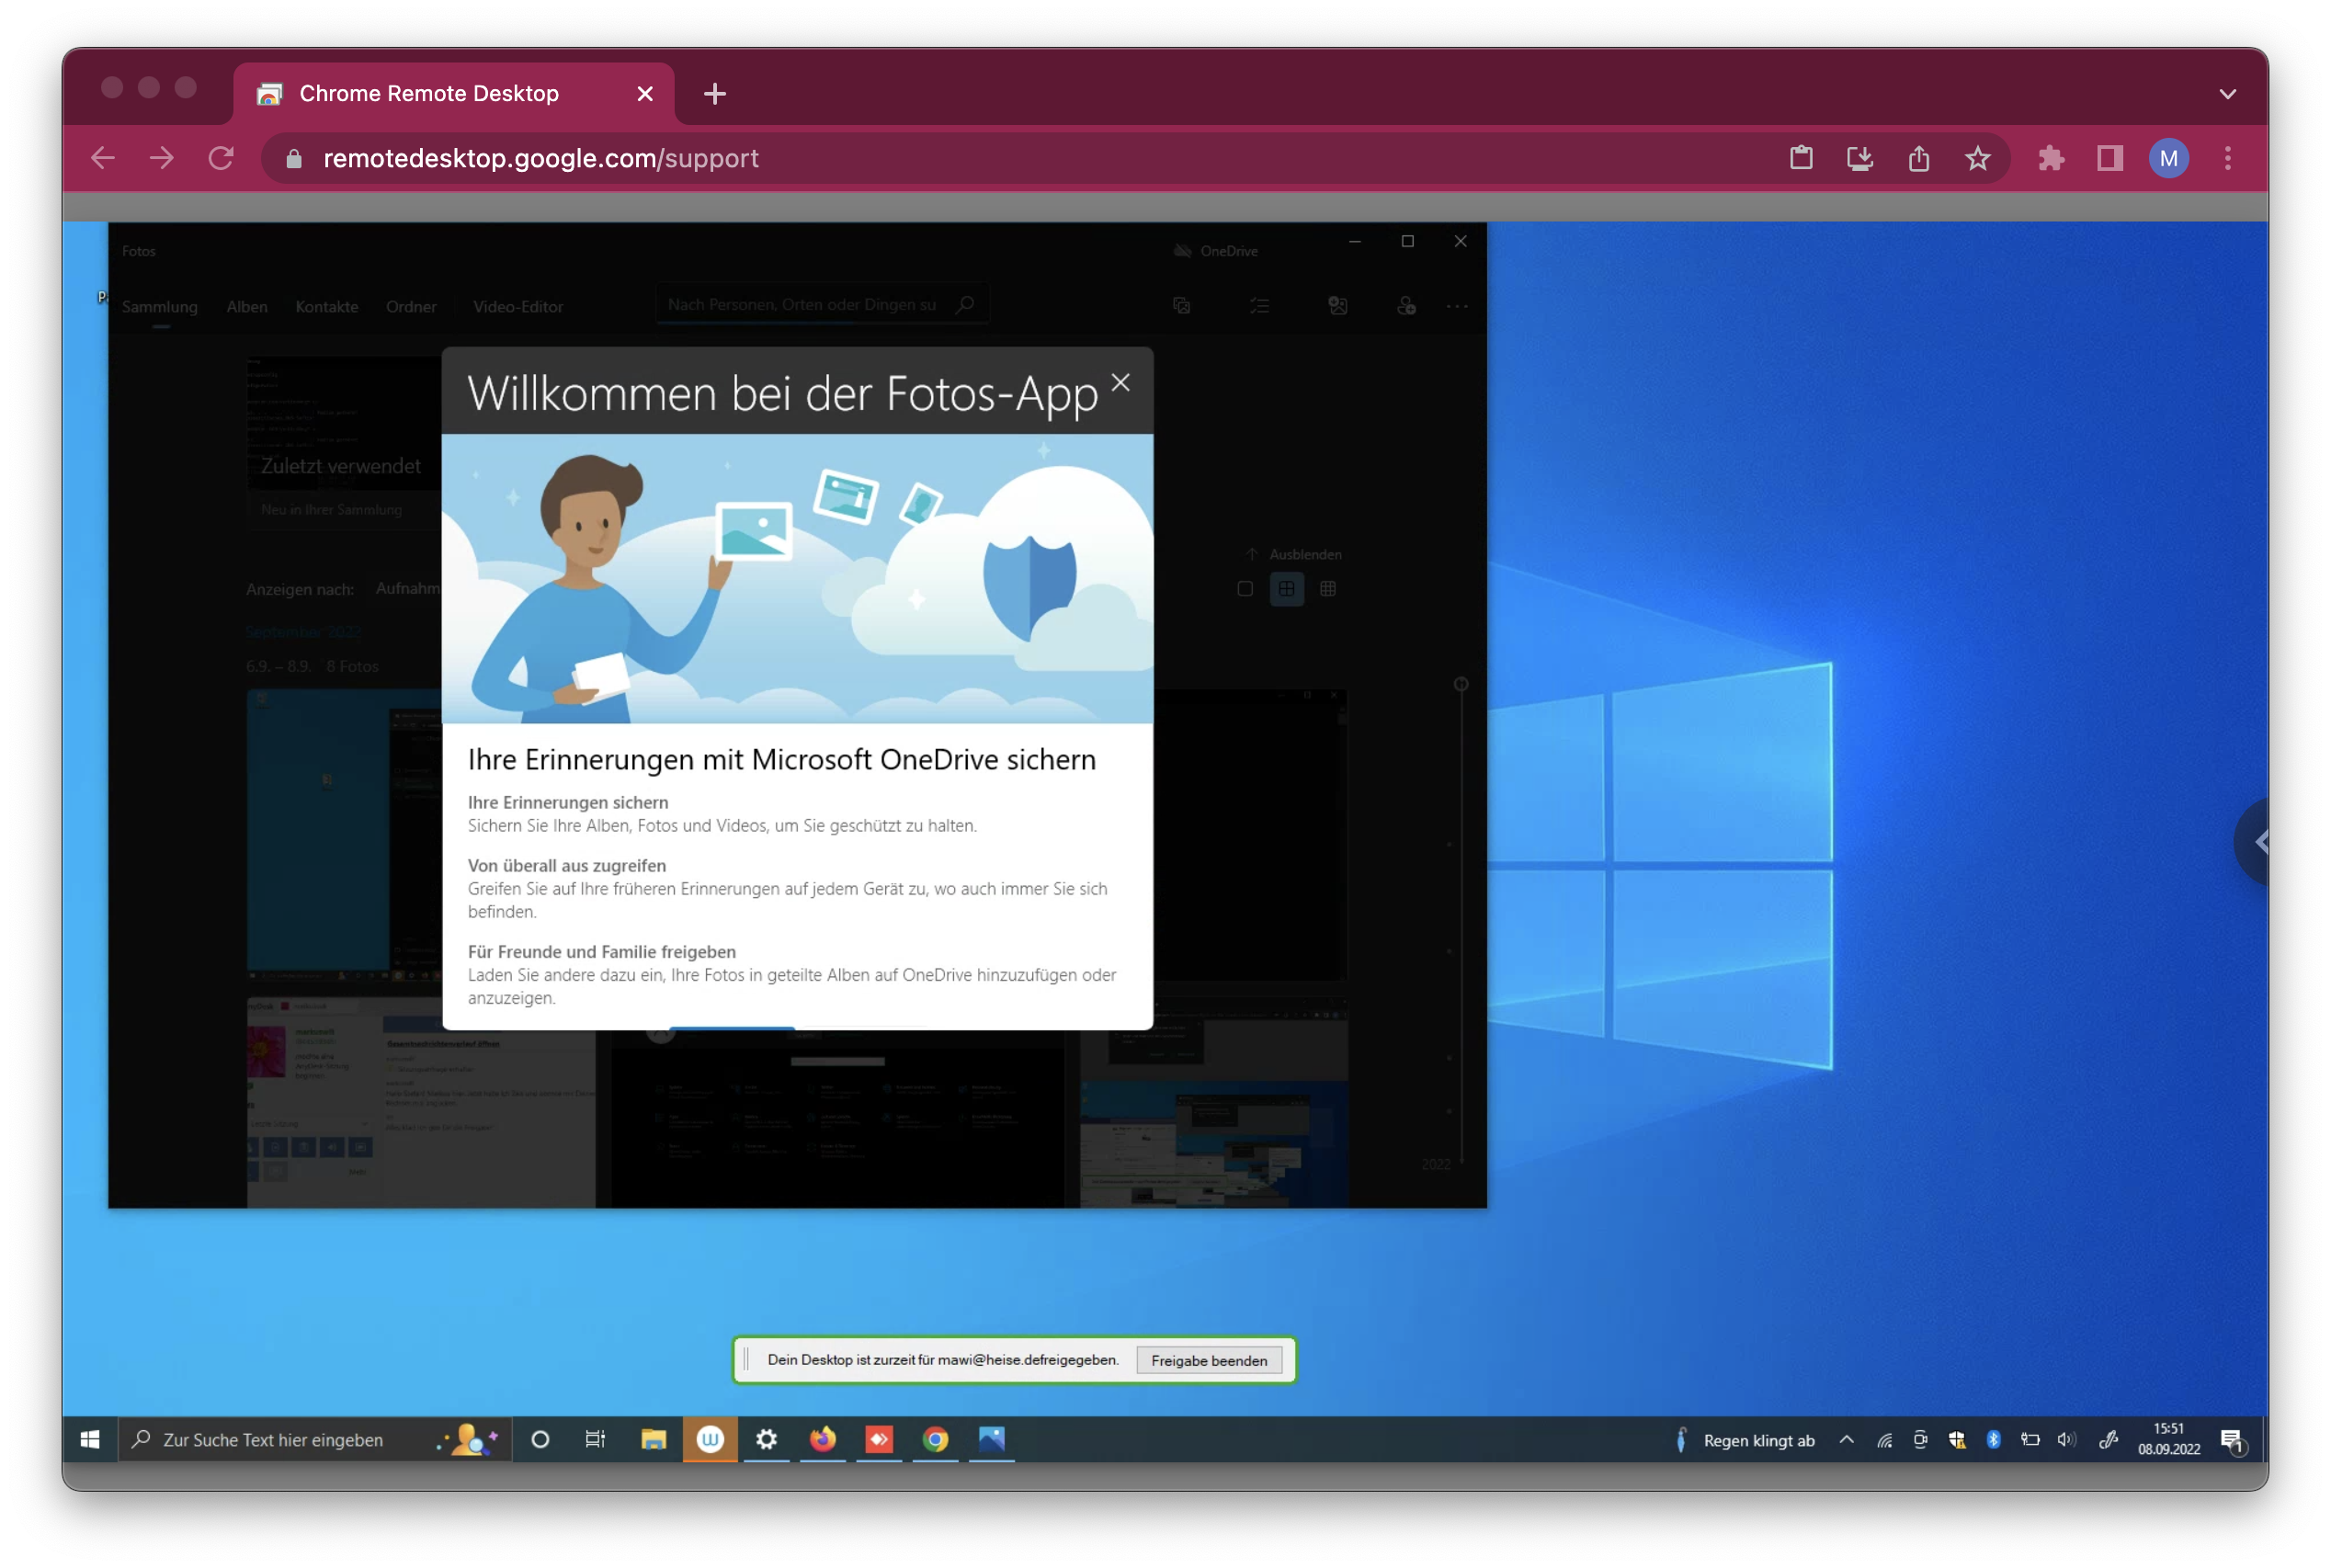The width and height of the screenshot is (2331, 1568).
Task: Open the Video-Editor tab
Action: tap(518, 307)
